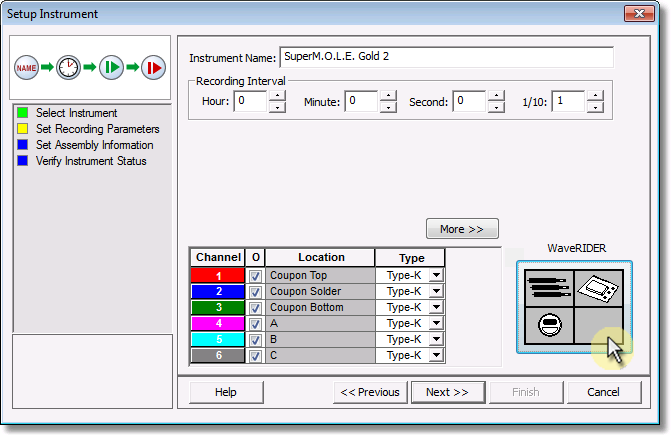This screenshot has width=672, height=437.
Task: Click the Hour input field
Action: tap(252, 101)
